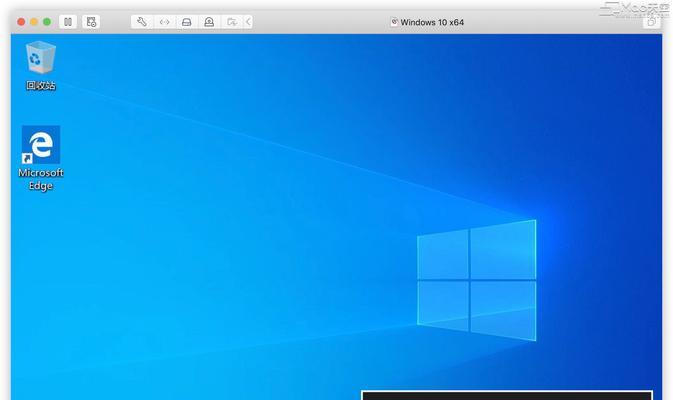This screenshot has width=673, height=400.
Task: Click the shared folders icon
Action: pyautogui.click(x=232, y=22)
